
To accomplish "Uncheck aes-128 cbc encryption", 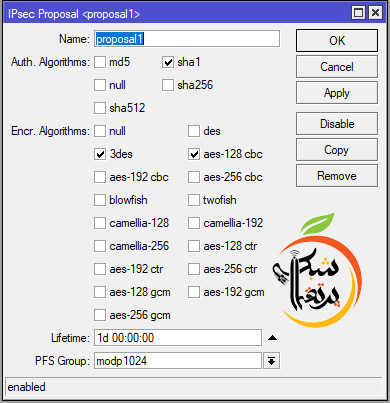I will pos(194,154).
